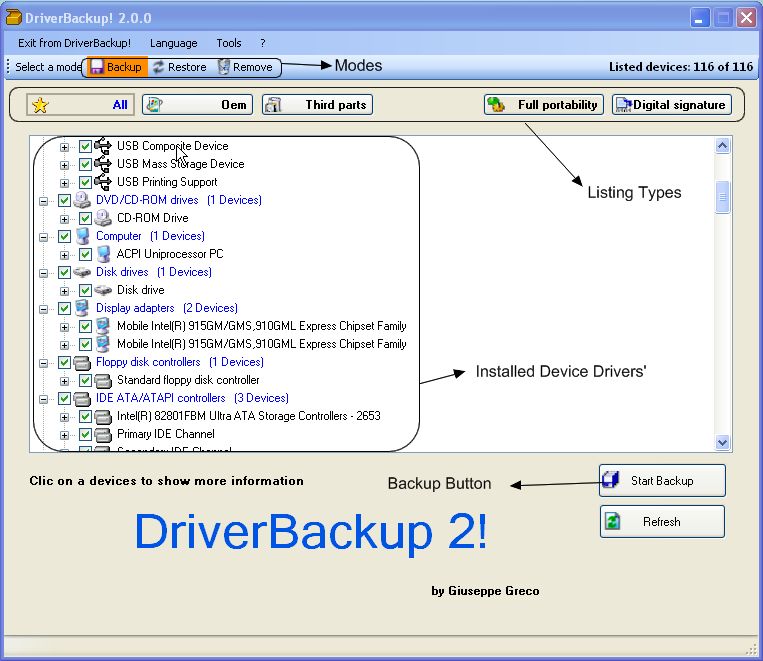Image resolution: width=763 pixels, height=661 pixels.
Task: Collapse the Floppy disk controllers category
Action: point(43,363)
